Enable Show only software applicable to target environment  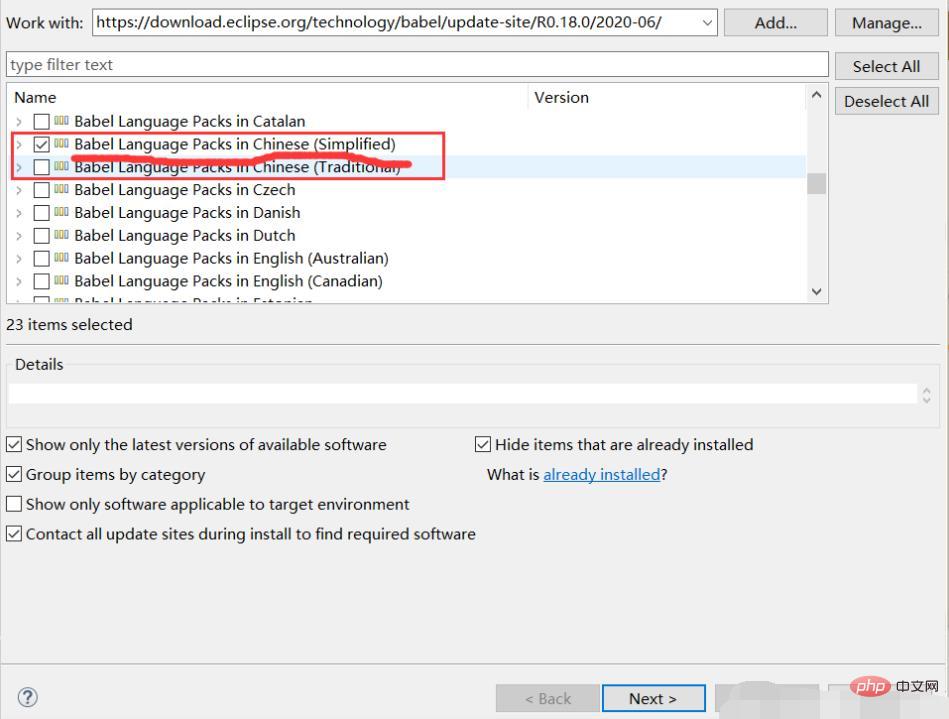pos(14,504)
